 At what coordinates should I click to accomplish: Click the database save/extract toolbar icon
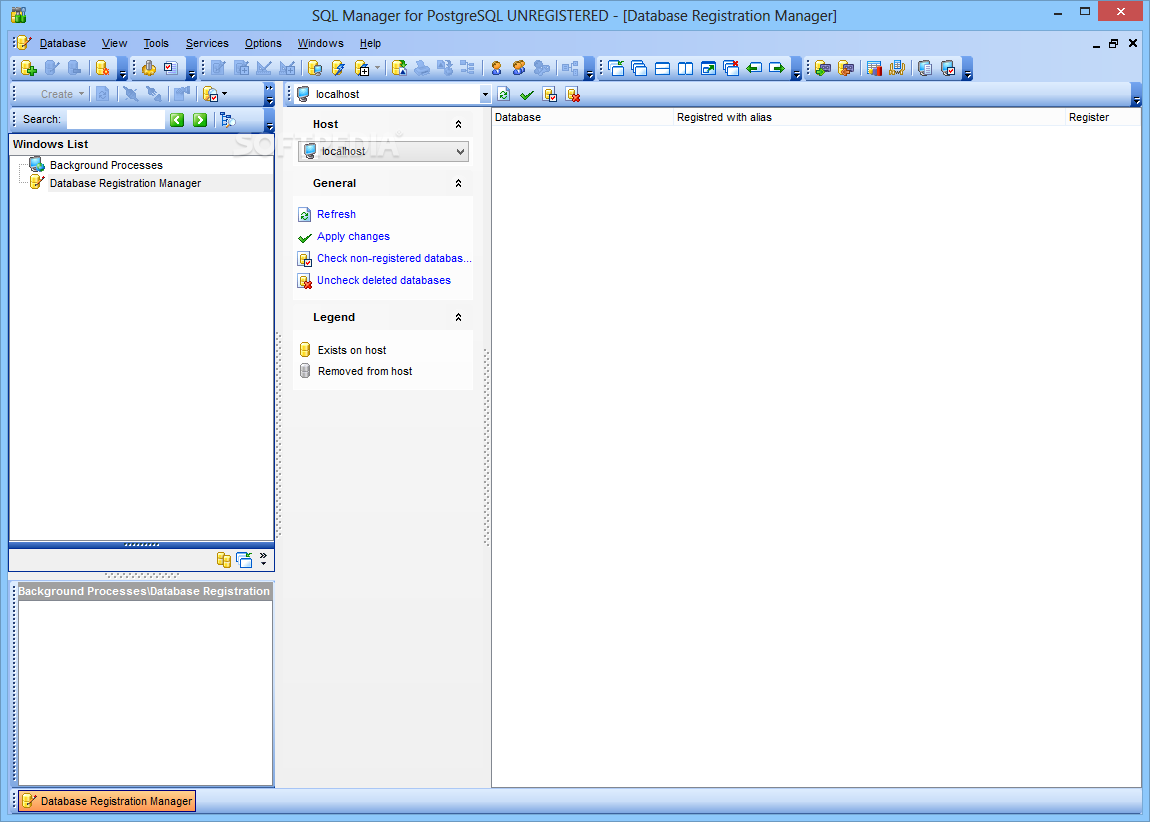pyautogui.click(x=400, y=68)
